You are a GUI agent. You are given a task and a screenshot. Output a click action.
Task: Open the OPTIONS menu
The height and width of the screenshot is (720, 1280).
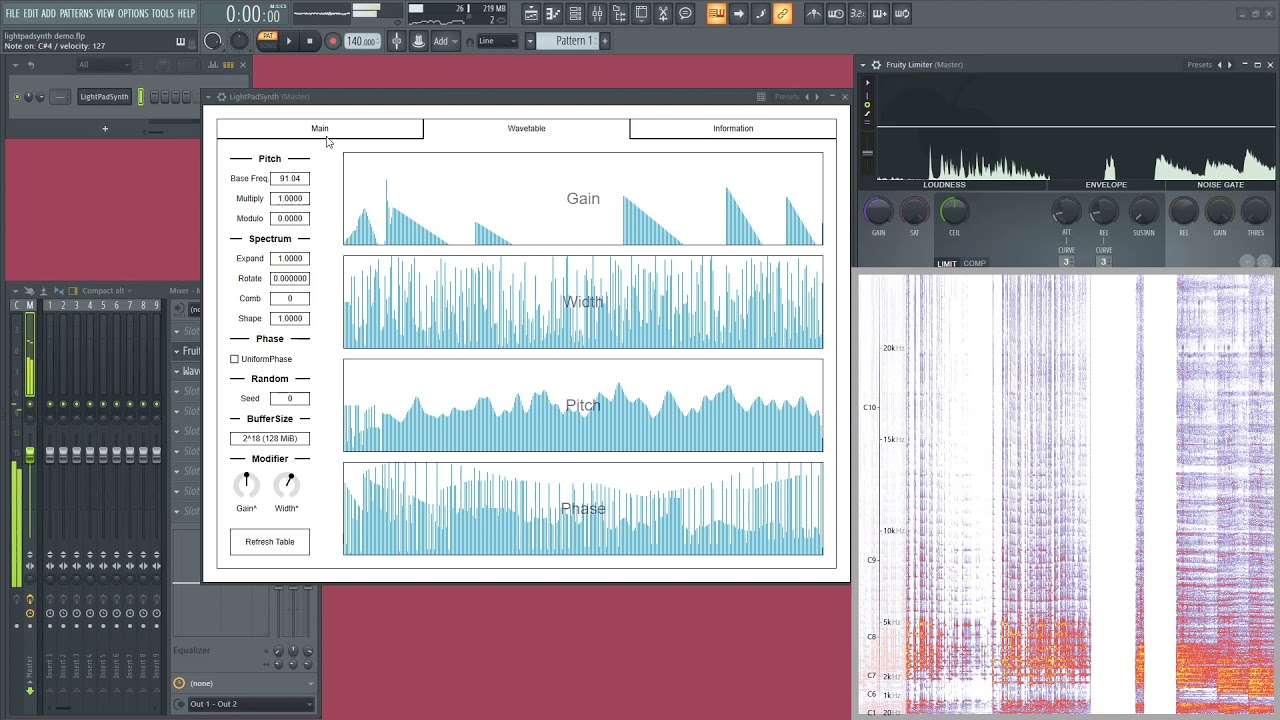[x=133, y=13]
